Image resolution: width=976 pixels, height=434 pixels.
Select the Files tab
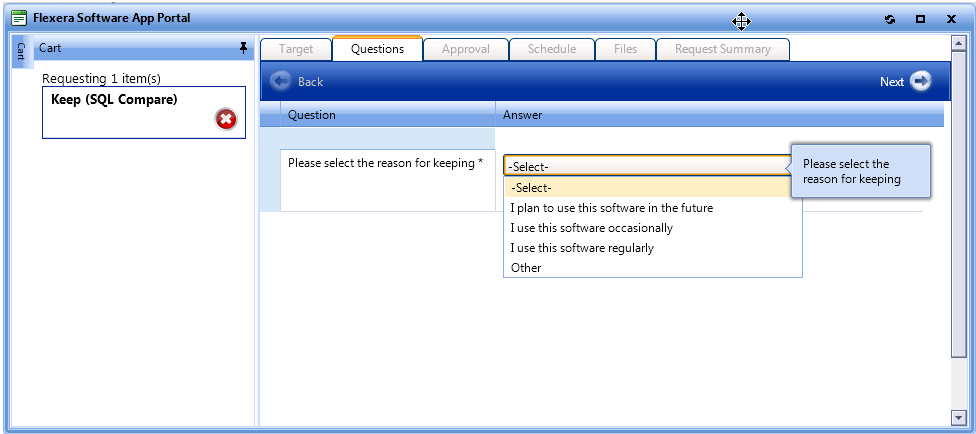625,49
